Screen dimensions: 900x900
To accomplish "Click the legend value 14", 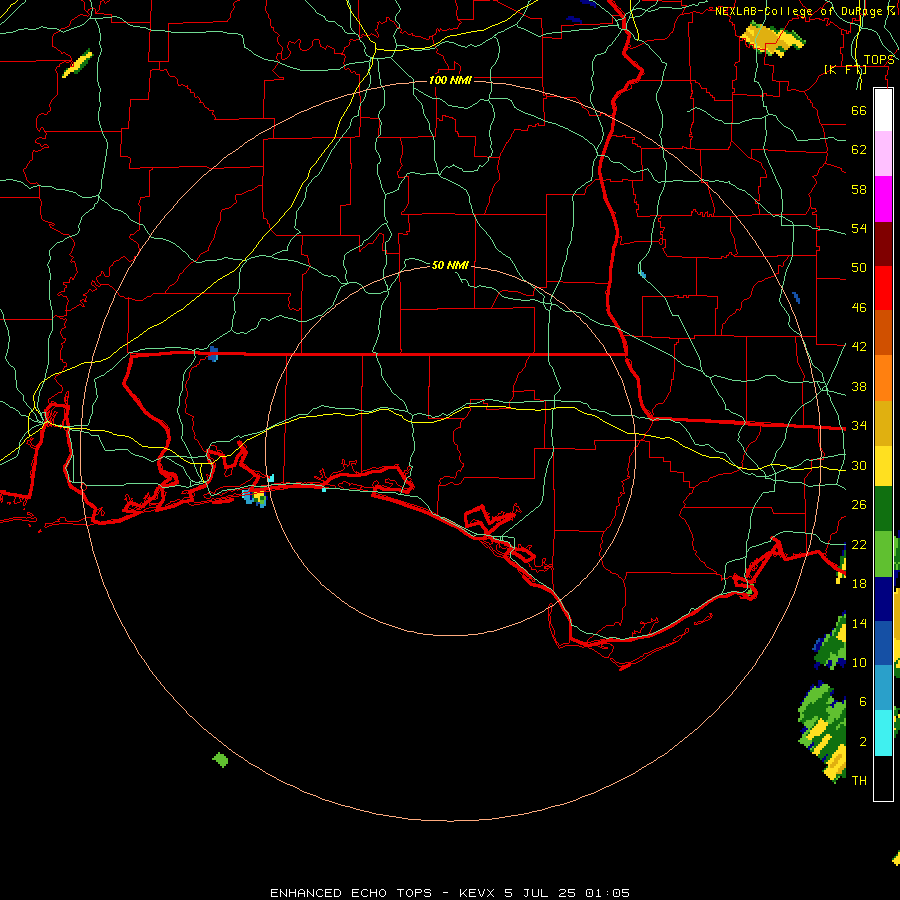I will coord(859,623).
